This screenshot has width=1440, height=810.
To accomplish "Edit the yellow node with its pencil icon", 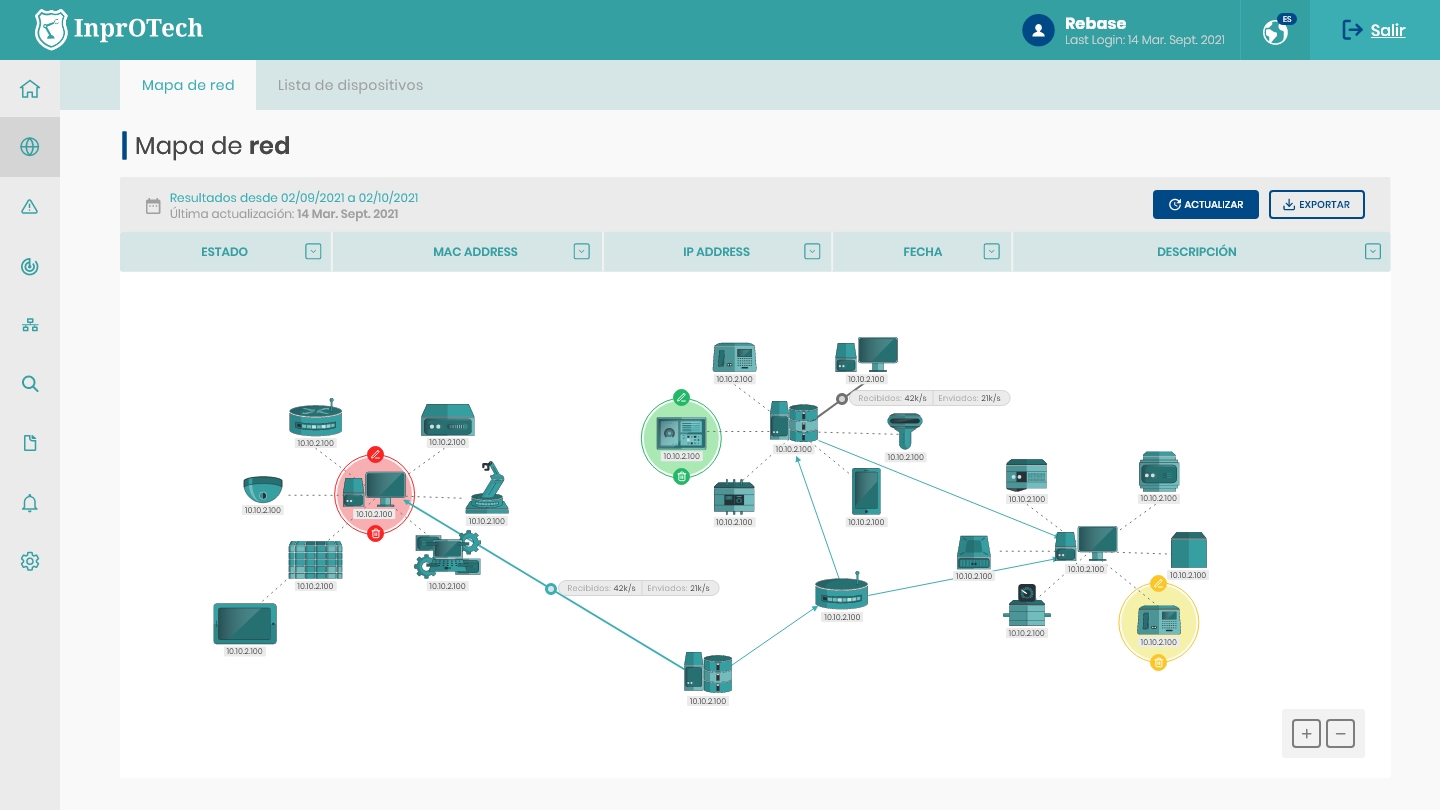I will [x=1159, y=583].
